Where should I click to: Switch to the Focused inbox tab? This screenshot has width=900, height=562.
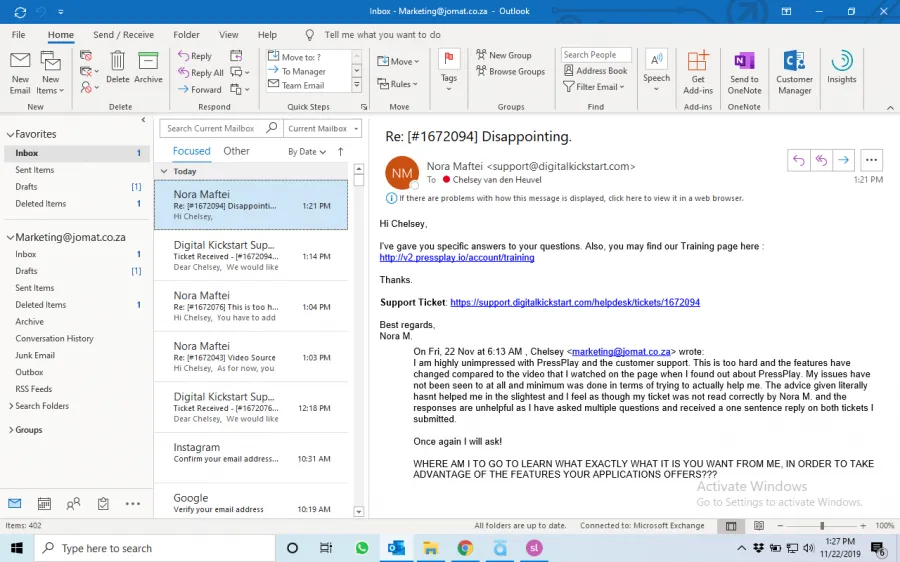(192, 151)
